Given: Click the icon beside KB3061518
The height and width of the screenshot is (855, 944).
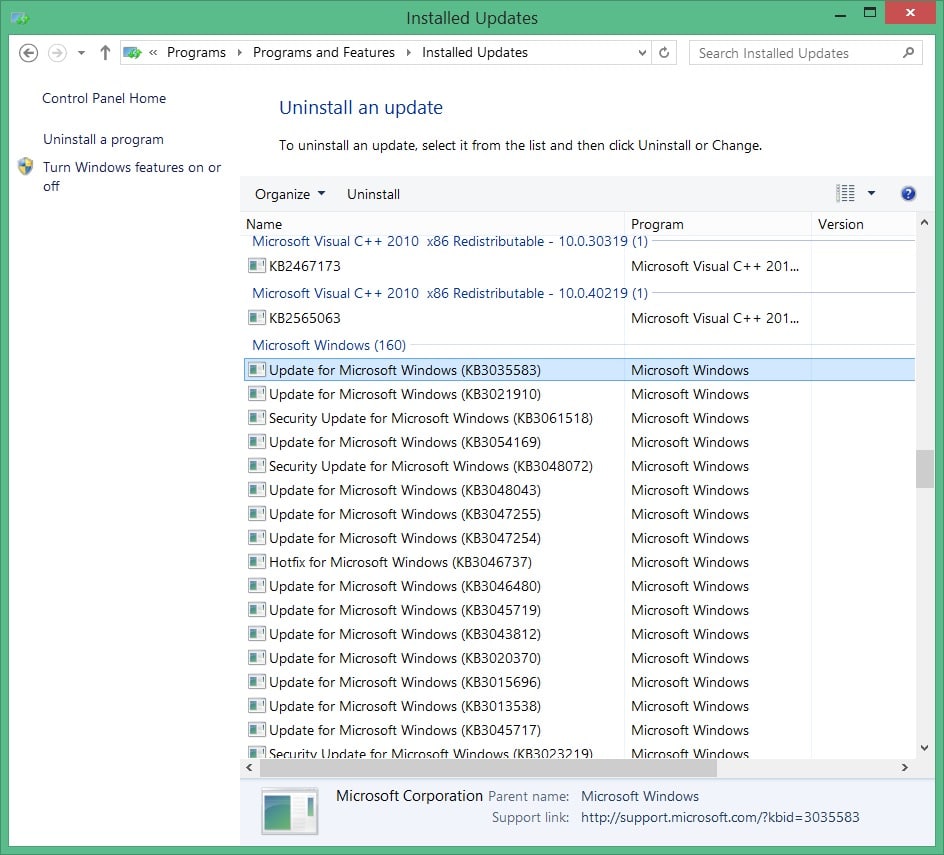Looking at the screenshot, I should (x=257, y=417).
